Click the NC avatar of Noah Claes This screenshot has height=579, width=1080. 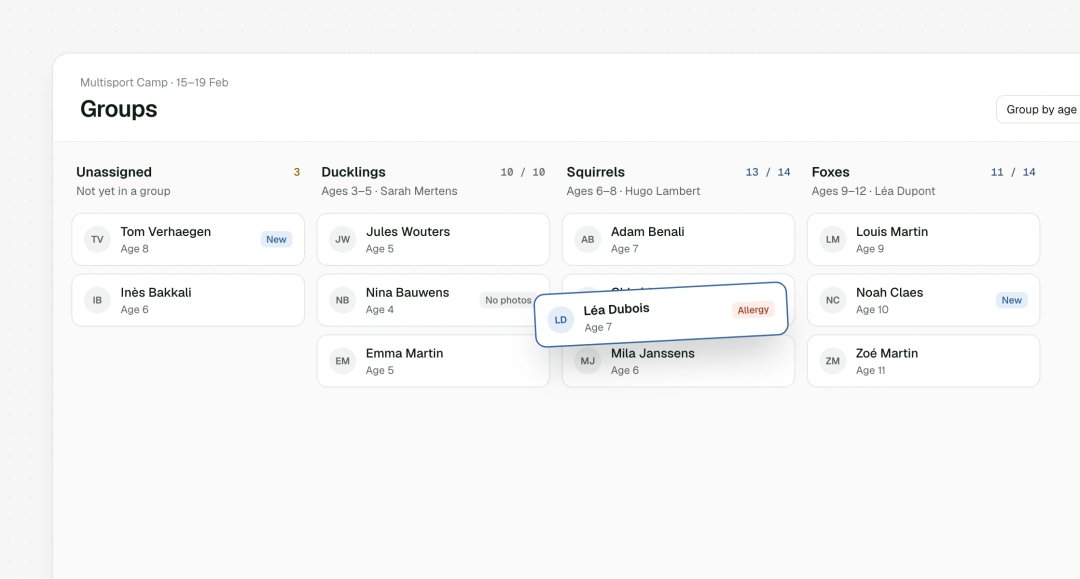pyautogui.click(x=833, y=300)
